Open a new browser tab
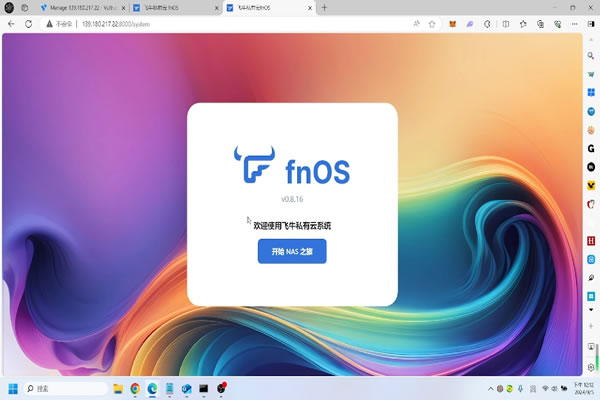Viewport: 600px width, 400px height. click(324, 7)
